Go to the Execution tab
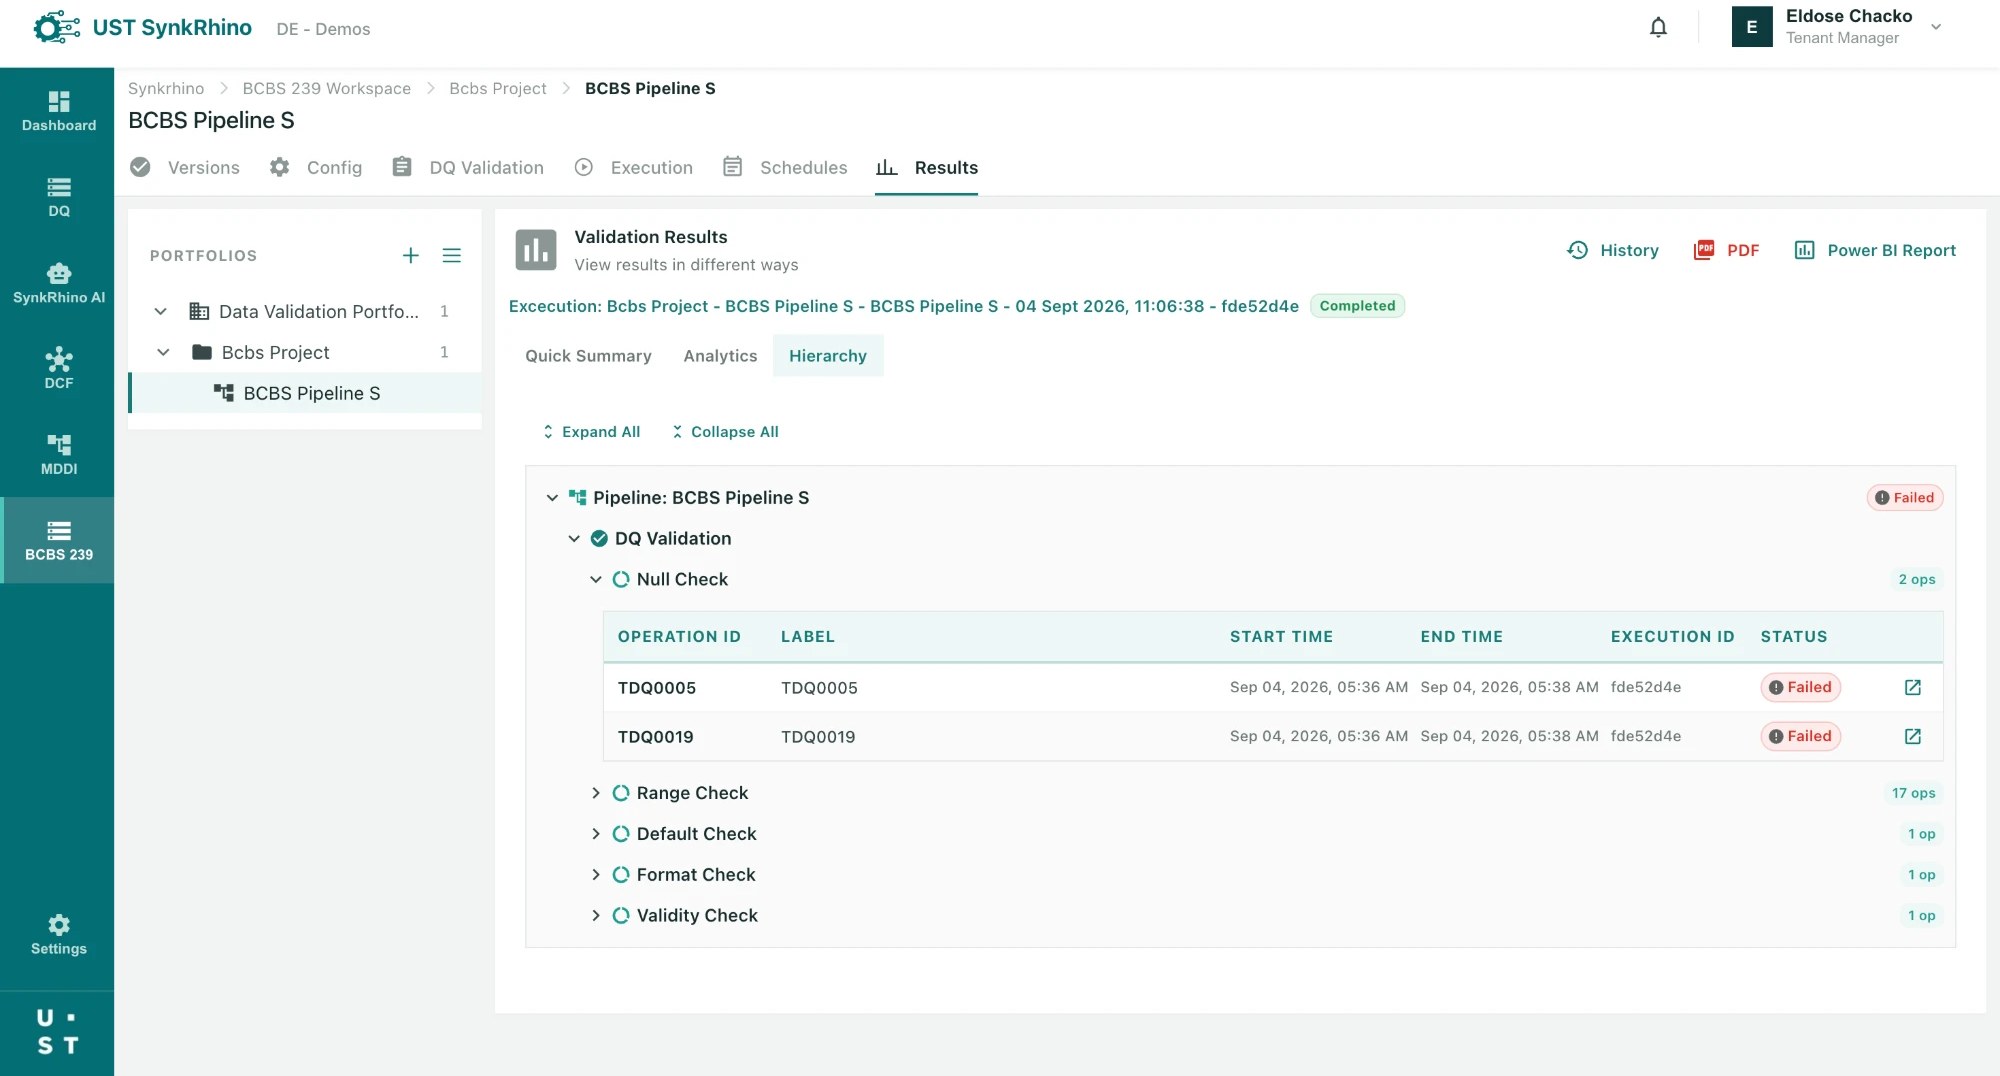 point(634,167)
